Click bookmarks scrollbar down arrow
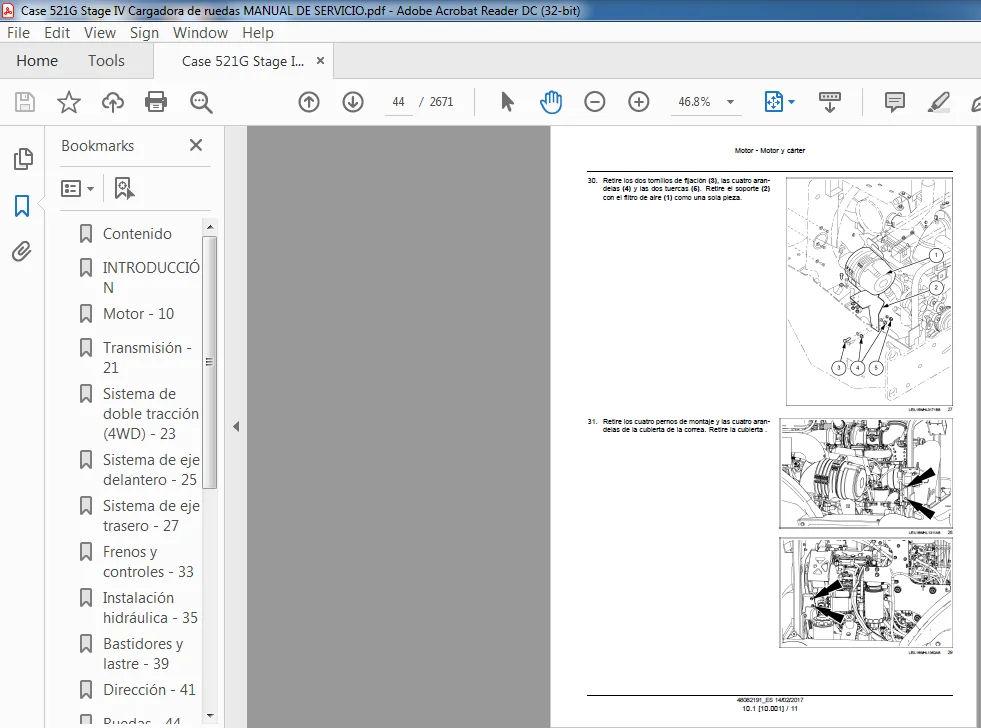The height and width of the screenshot is (728, 981). pos(210,715)
